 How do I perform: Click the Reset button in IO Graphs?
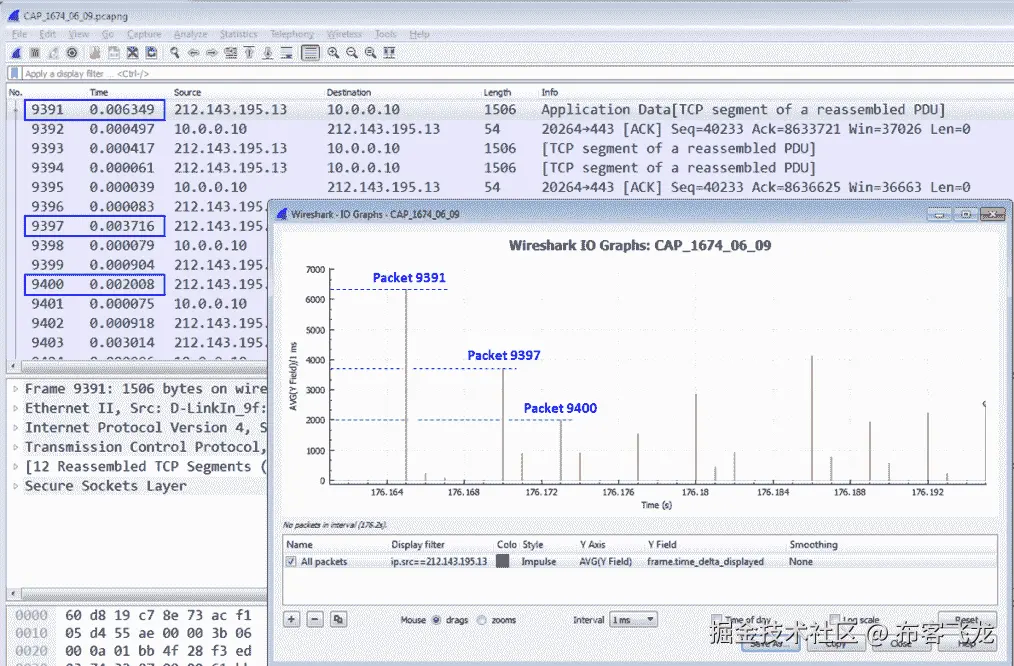[x=967, y=619]
